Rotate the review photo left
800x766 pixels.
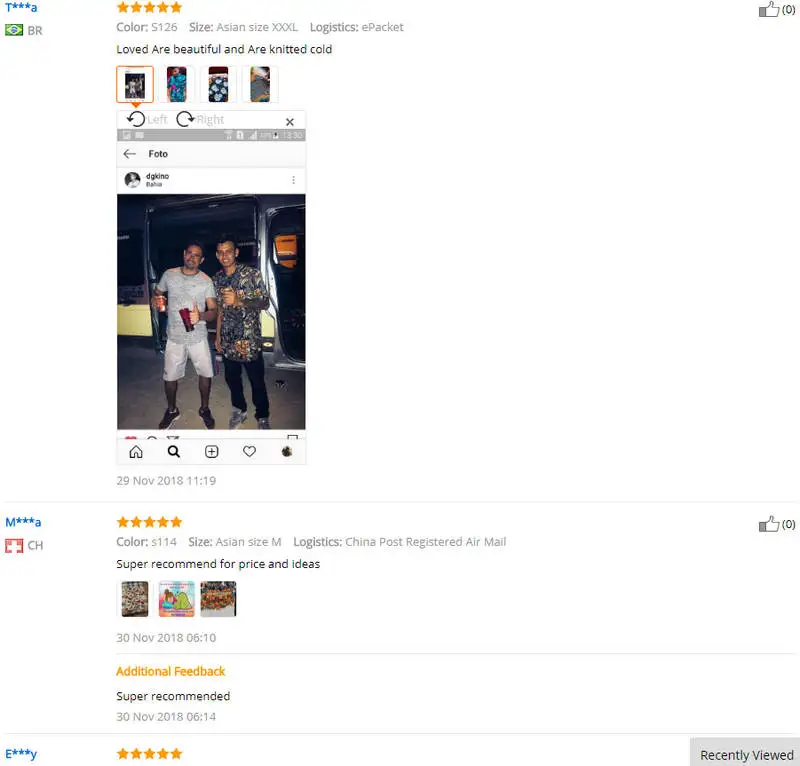pos(147,119)
